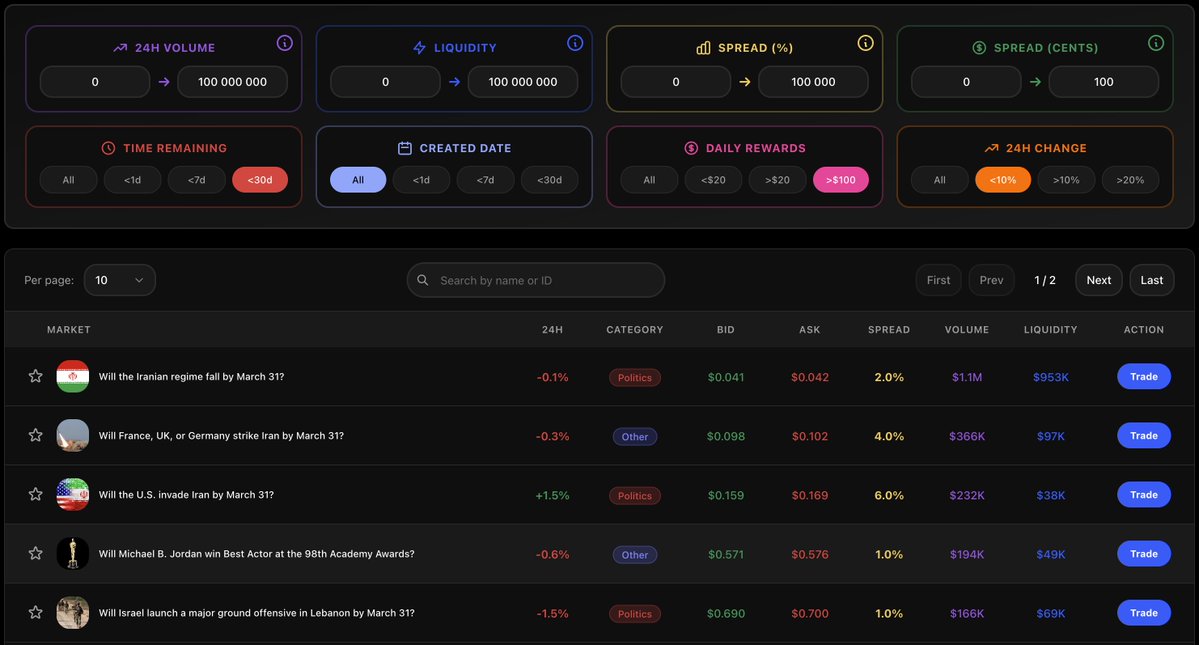Viewport: 1199px width, 645px height.
Task: Star the U.S. invade Iran market
Action: click(35, 494)
